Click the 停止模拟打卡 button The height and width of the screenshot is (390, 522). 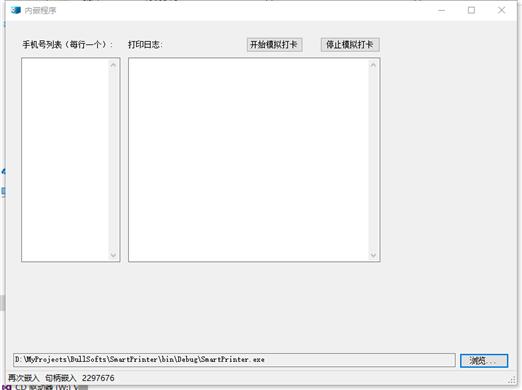tap(350, 44)
